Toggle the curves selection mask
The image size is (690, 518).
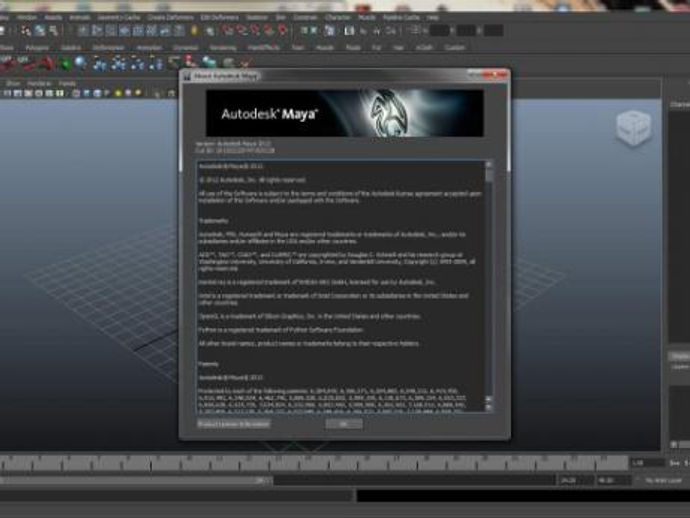110,30
